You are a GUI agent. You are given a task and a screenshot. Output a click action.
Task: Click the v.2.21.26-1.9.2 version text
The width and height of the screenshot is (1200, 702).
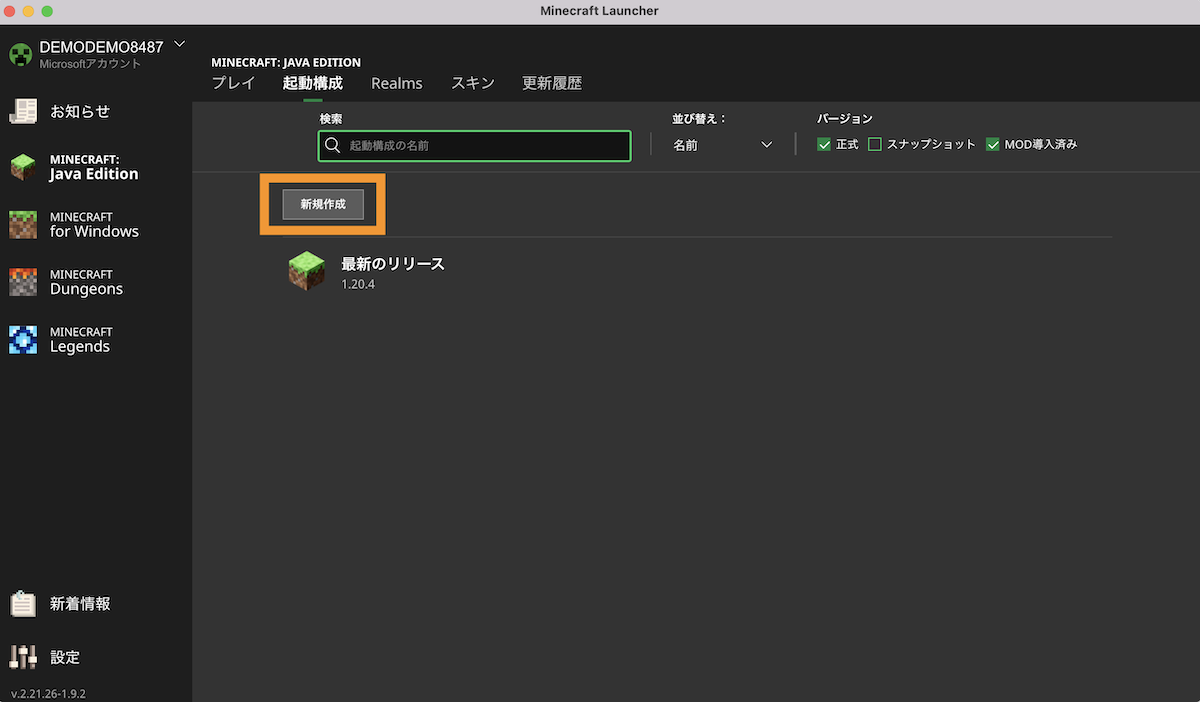(48, 693)
